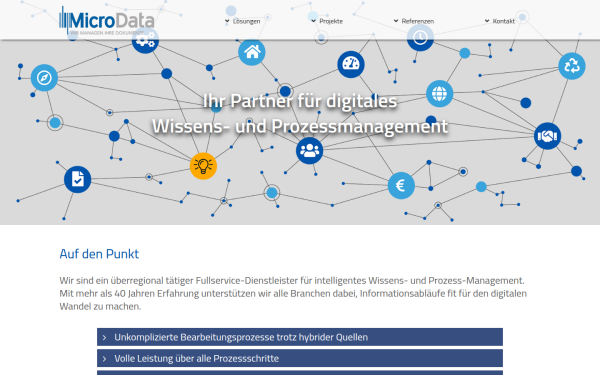This screenshot has width=600, height=375.
Task: Click the document checkmark icon
Action: tap(77, 179)
